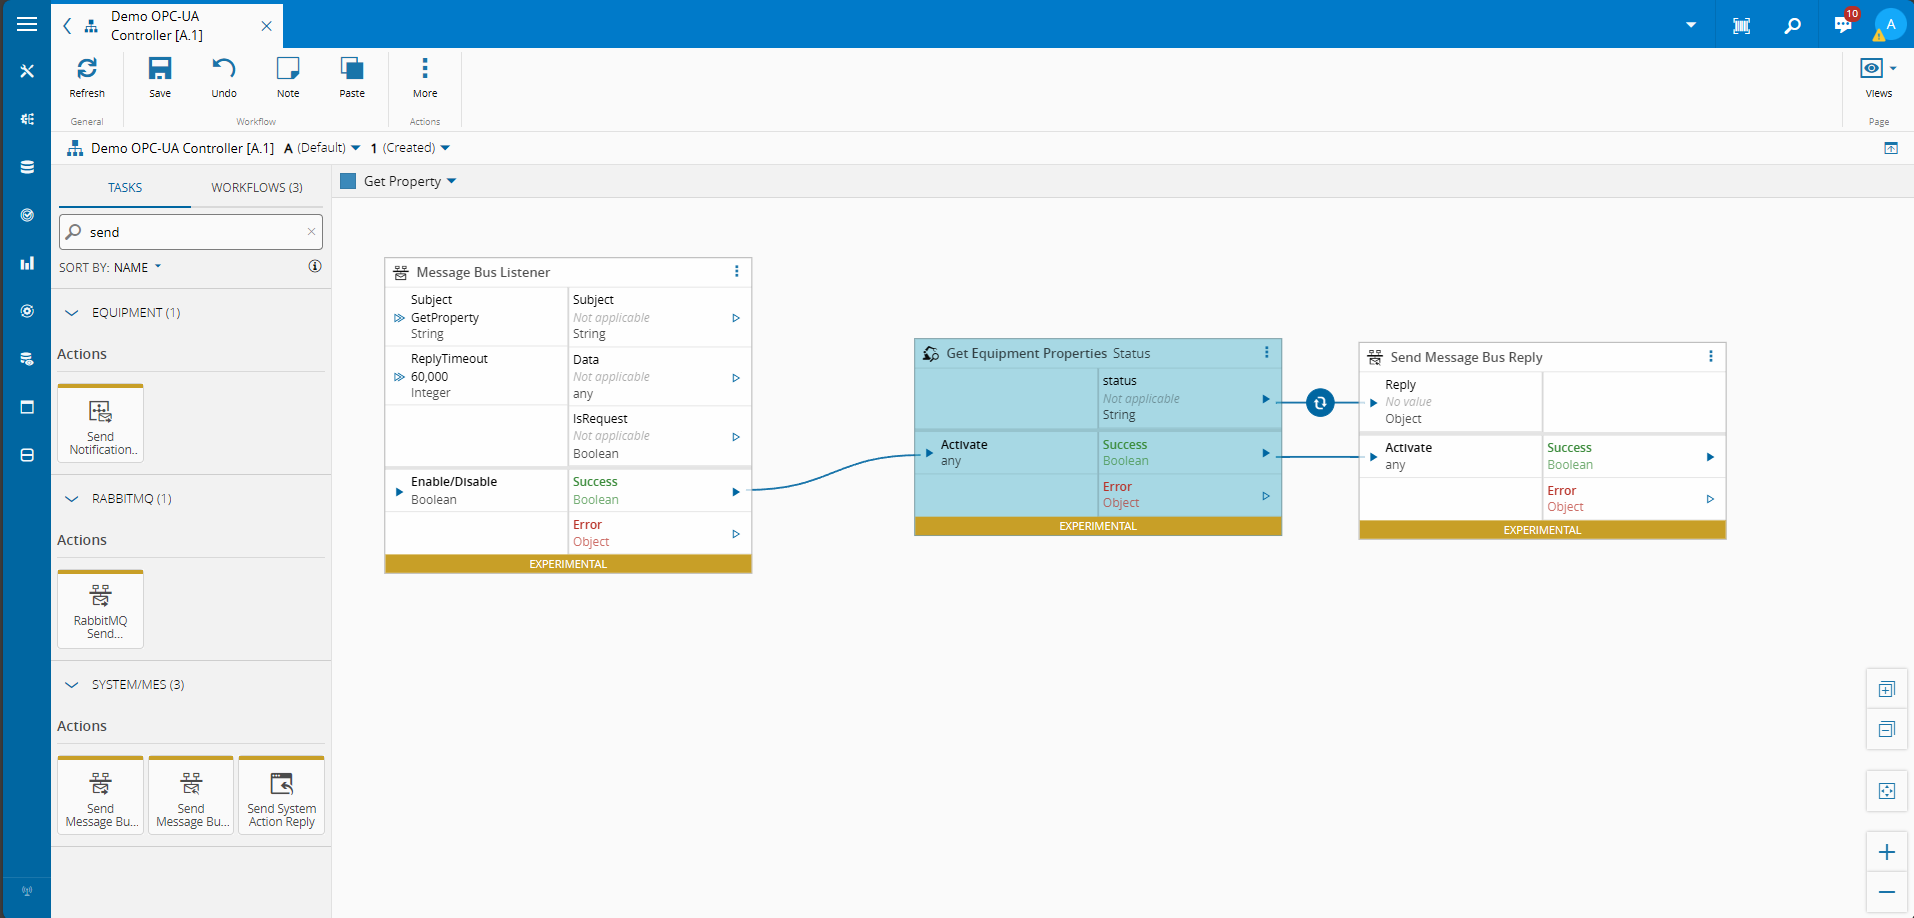The width and height of the screenshot is (1914, 918).
Task: Zoom out the workflow canvas
Action: point(1887,892)
